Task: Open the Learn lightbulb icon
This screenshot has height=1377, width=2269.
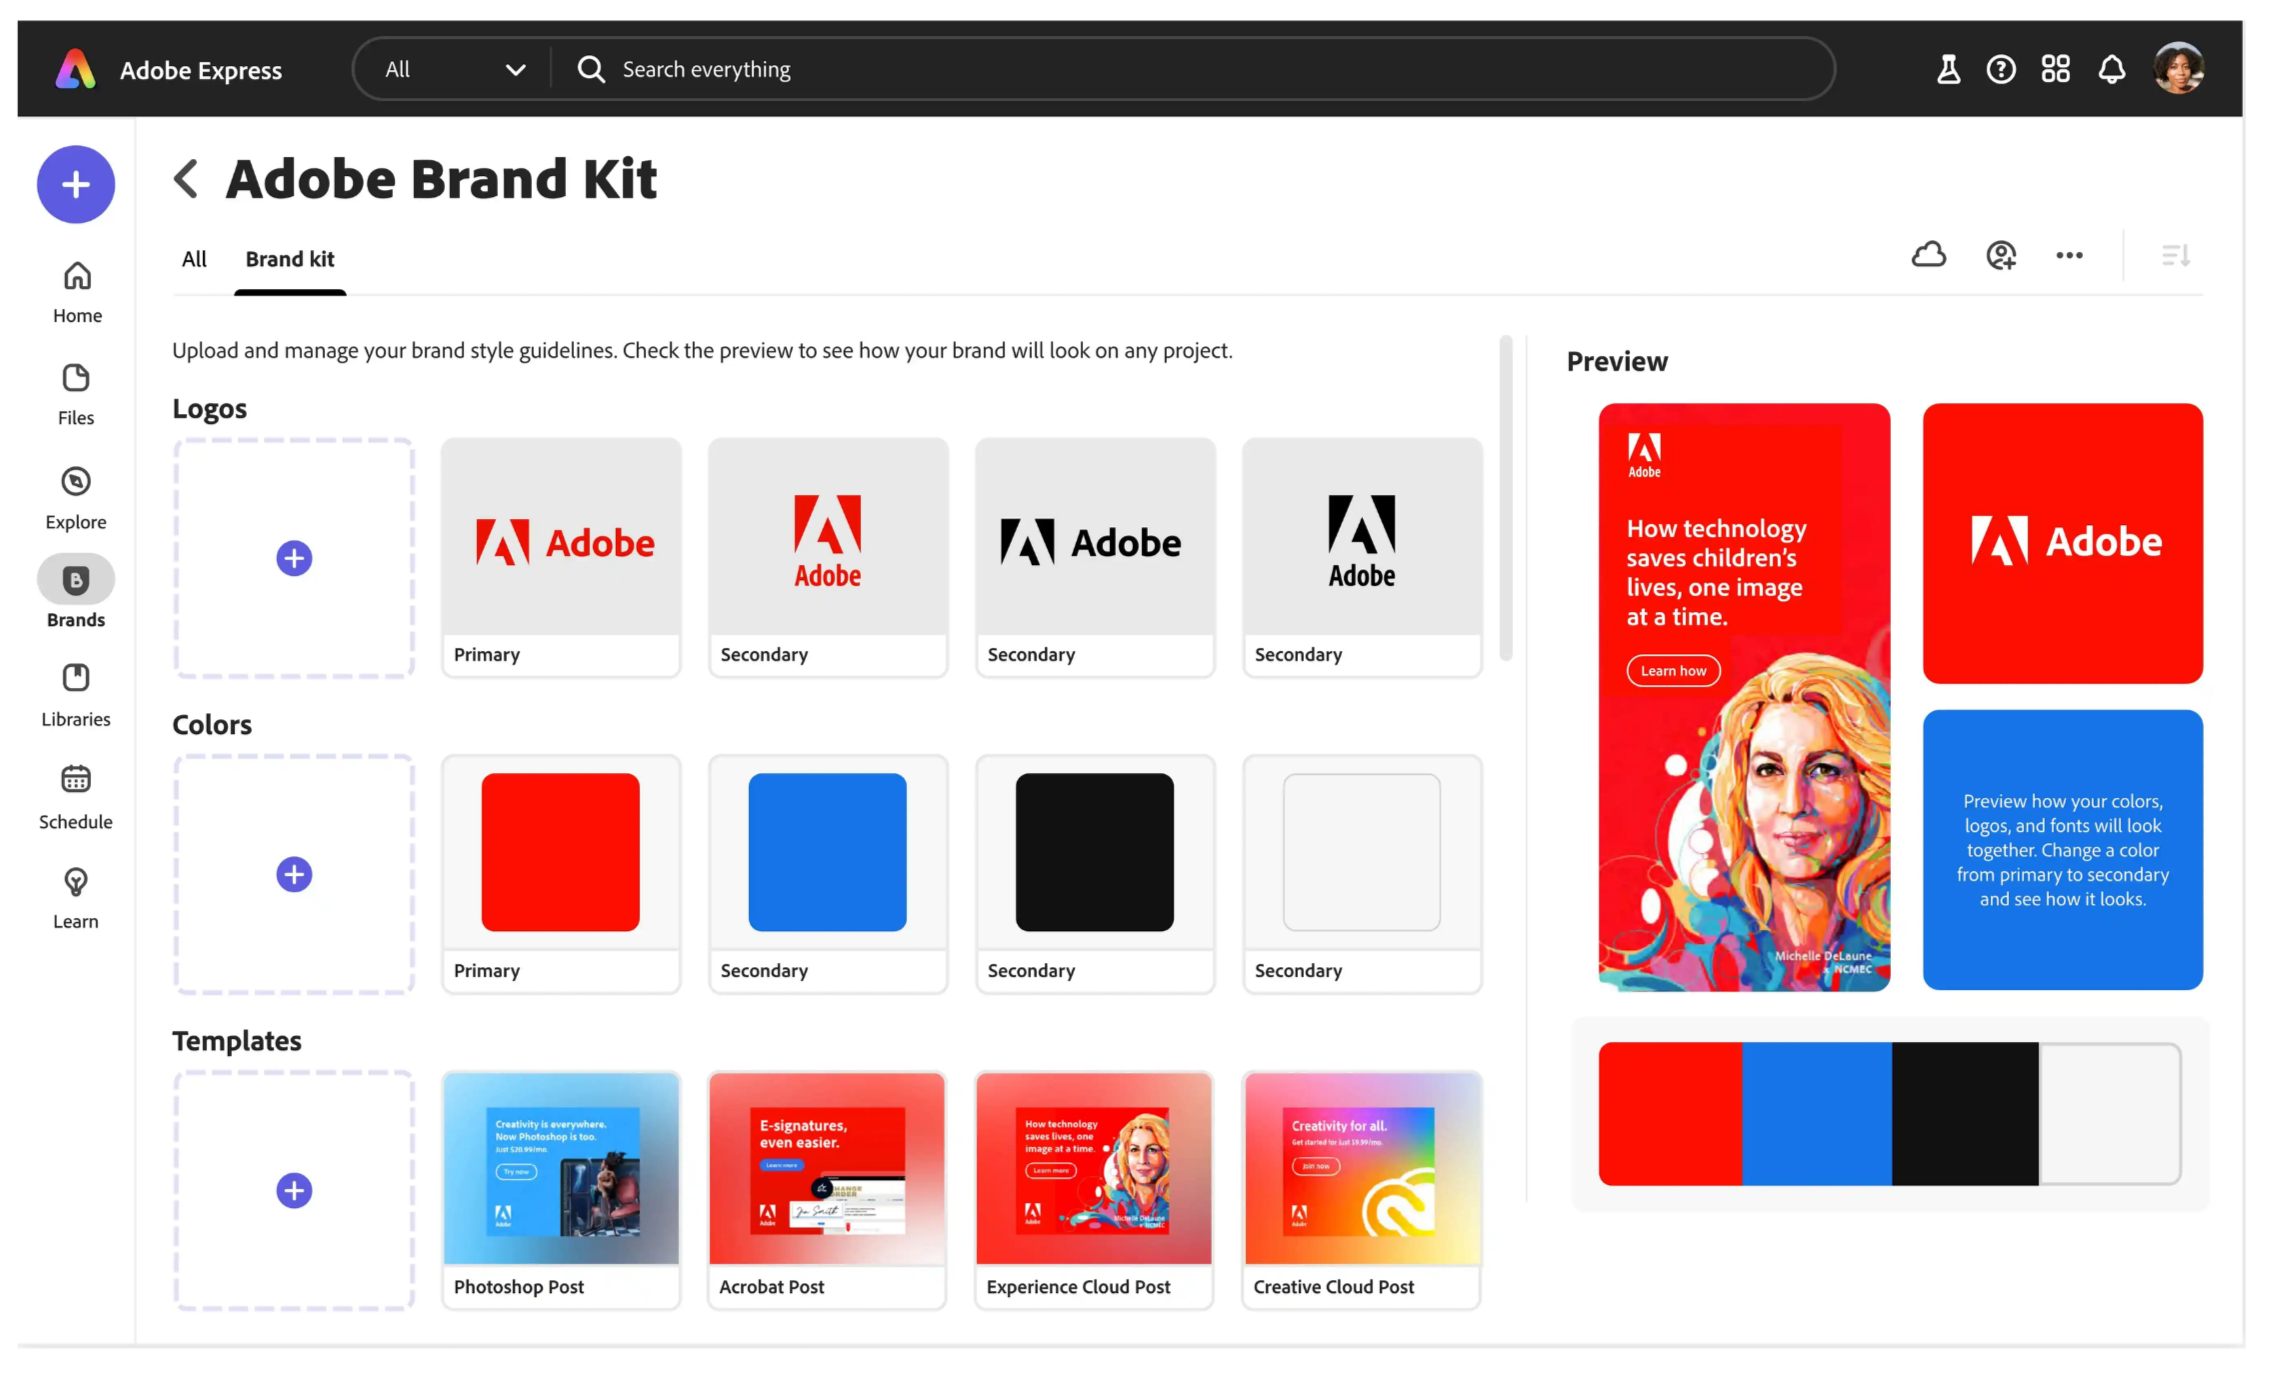Action: (x=76, y=882)
